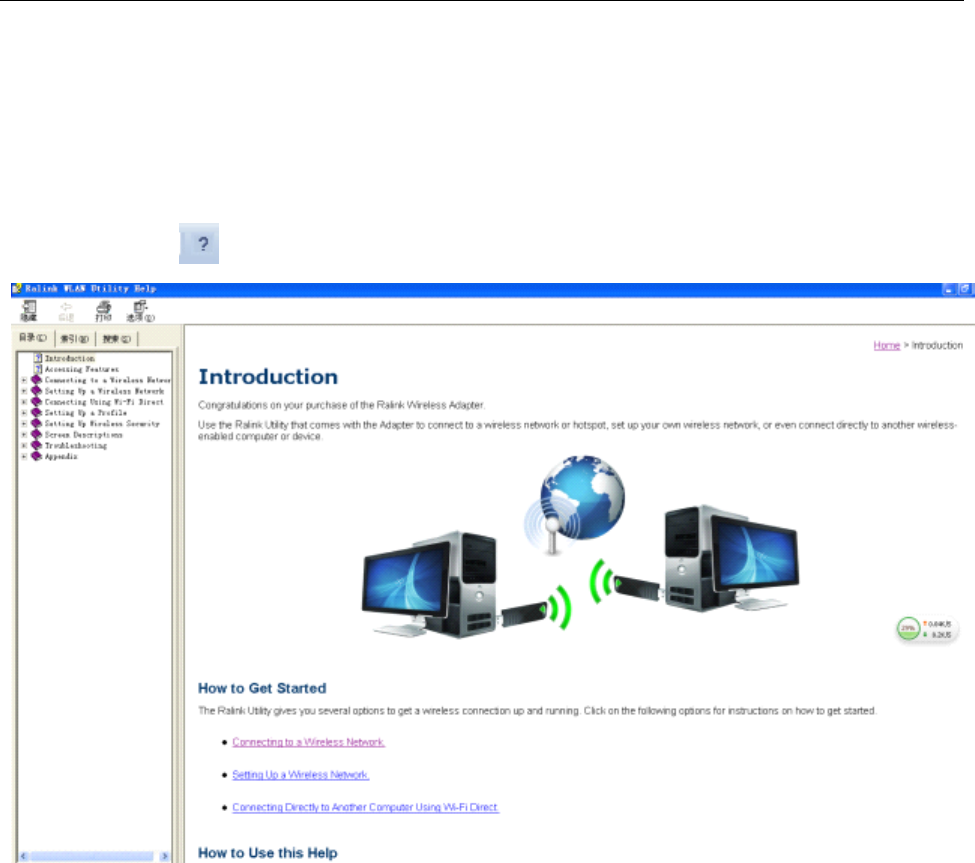Click the contents pane scroll-right arrow
975x863 pixels.
(164, 856)
